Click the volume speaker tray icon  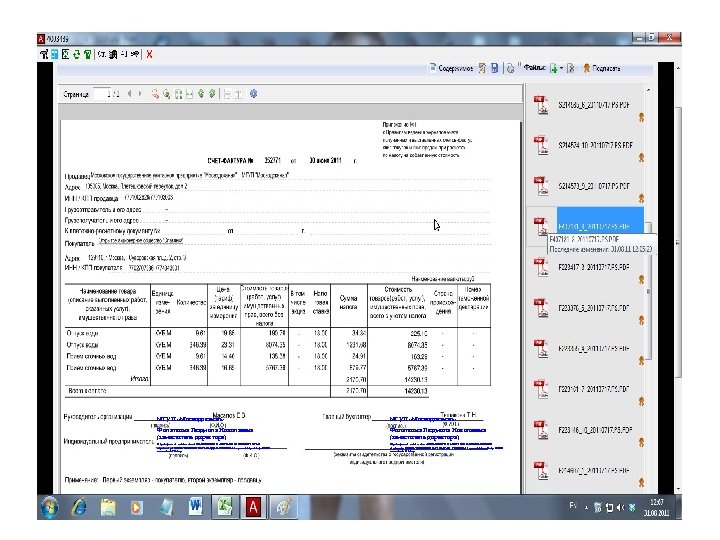click(620, 507)
